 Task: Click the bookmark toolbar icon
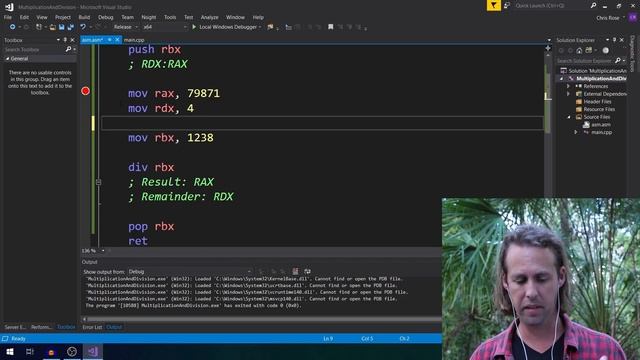(x=331, y=27)
